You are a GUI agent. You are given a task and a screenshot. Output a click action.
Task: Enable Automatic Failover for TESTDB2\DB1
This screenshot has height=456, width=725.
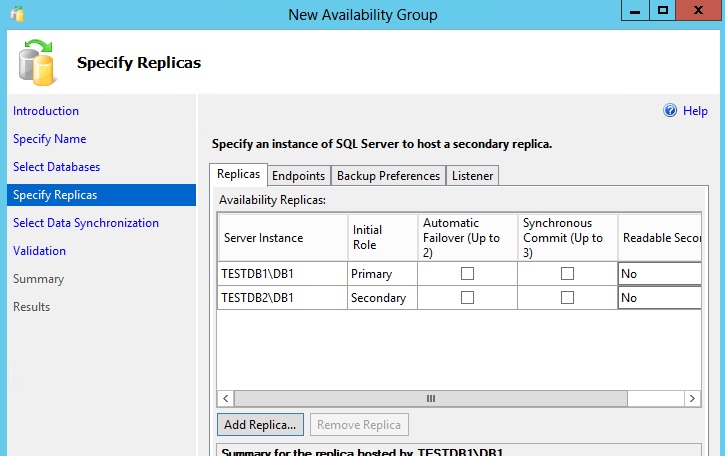467,297
